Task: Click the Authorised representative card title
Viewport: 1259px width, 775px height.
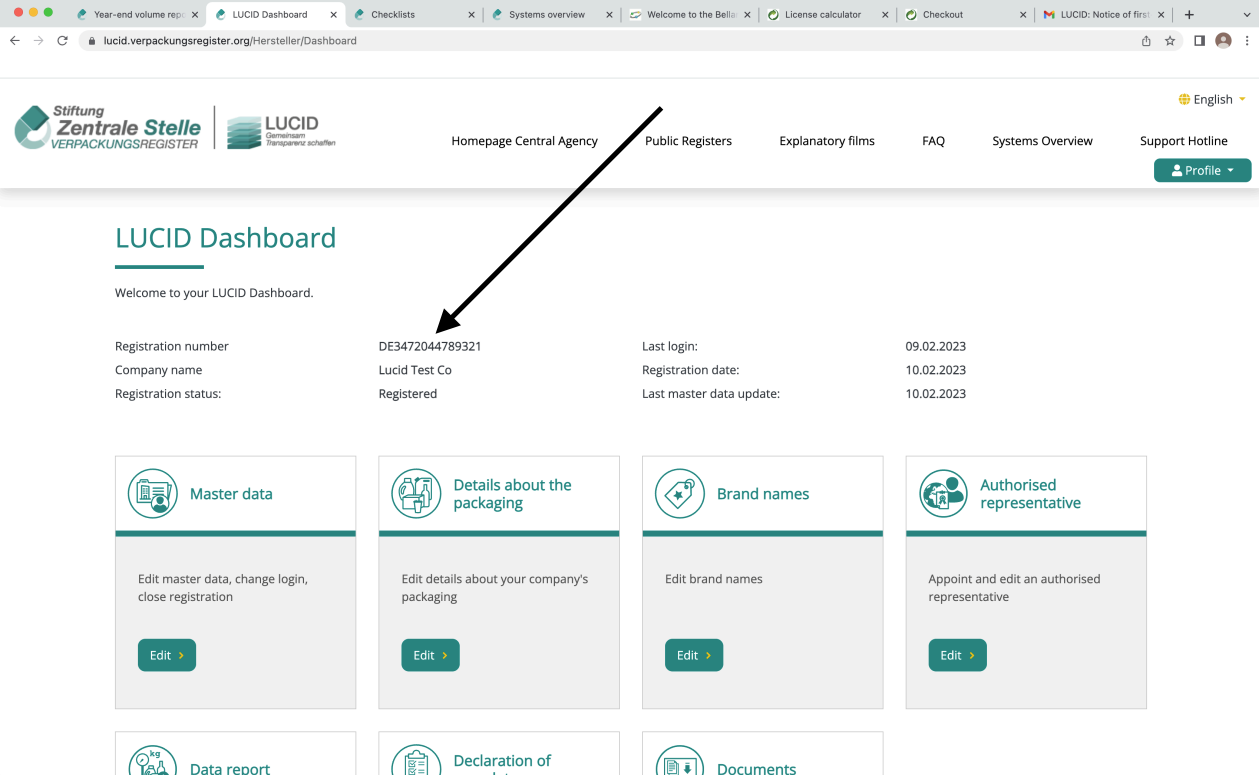Action: coord(1030,494)
